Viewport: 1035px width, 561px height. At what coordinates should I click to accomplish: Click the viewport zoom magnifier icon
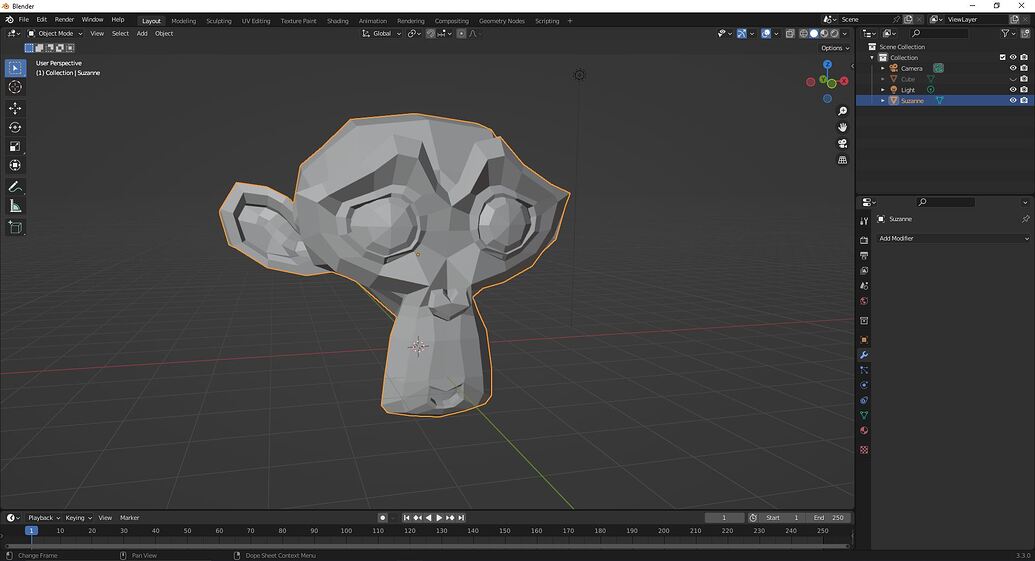coord(842,111)
